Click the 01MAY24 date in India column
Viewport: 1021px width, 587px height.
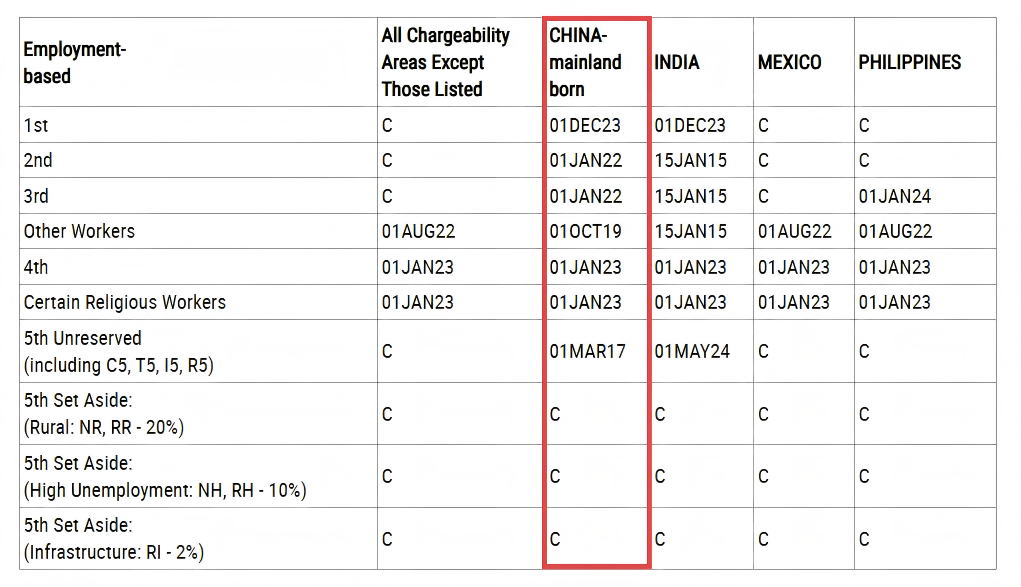[x=692, y=351]
